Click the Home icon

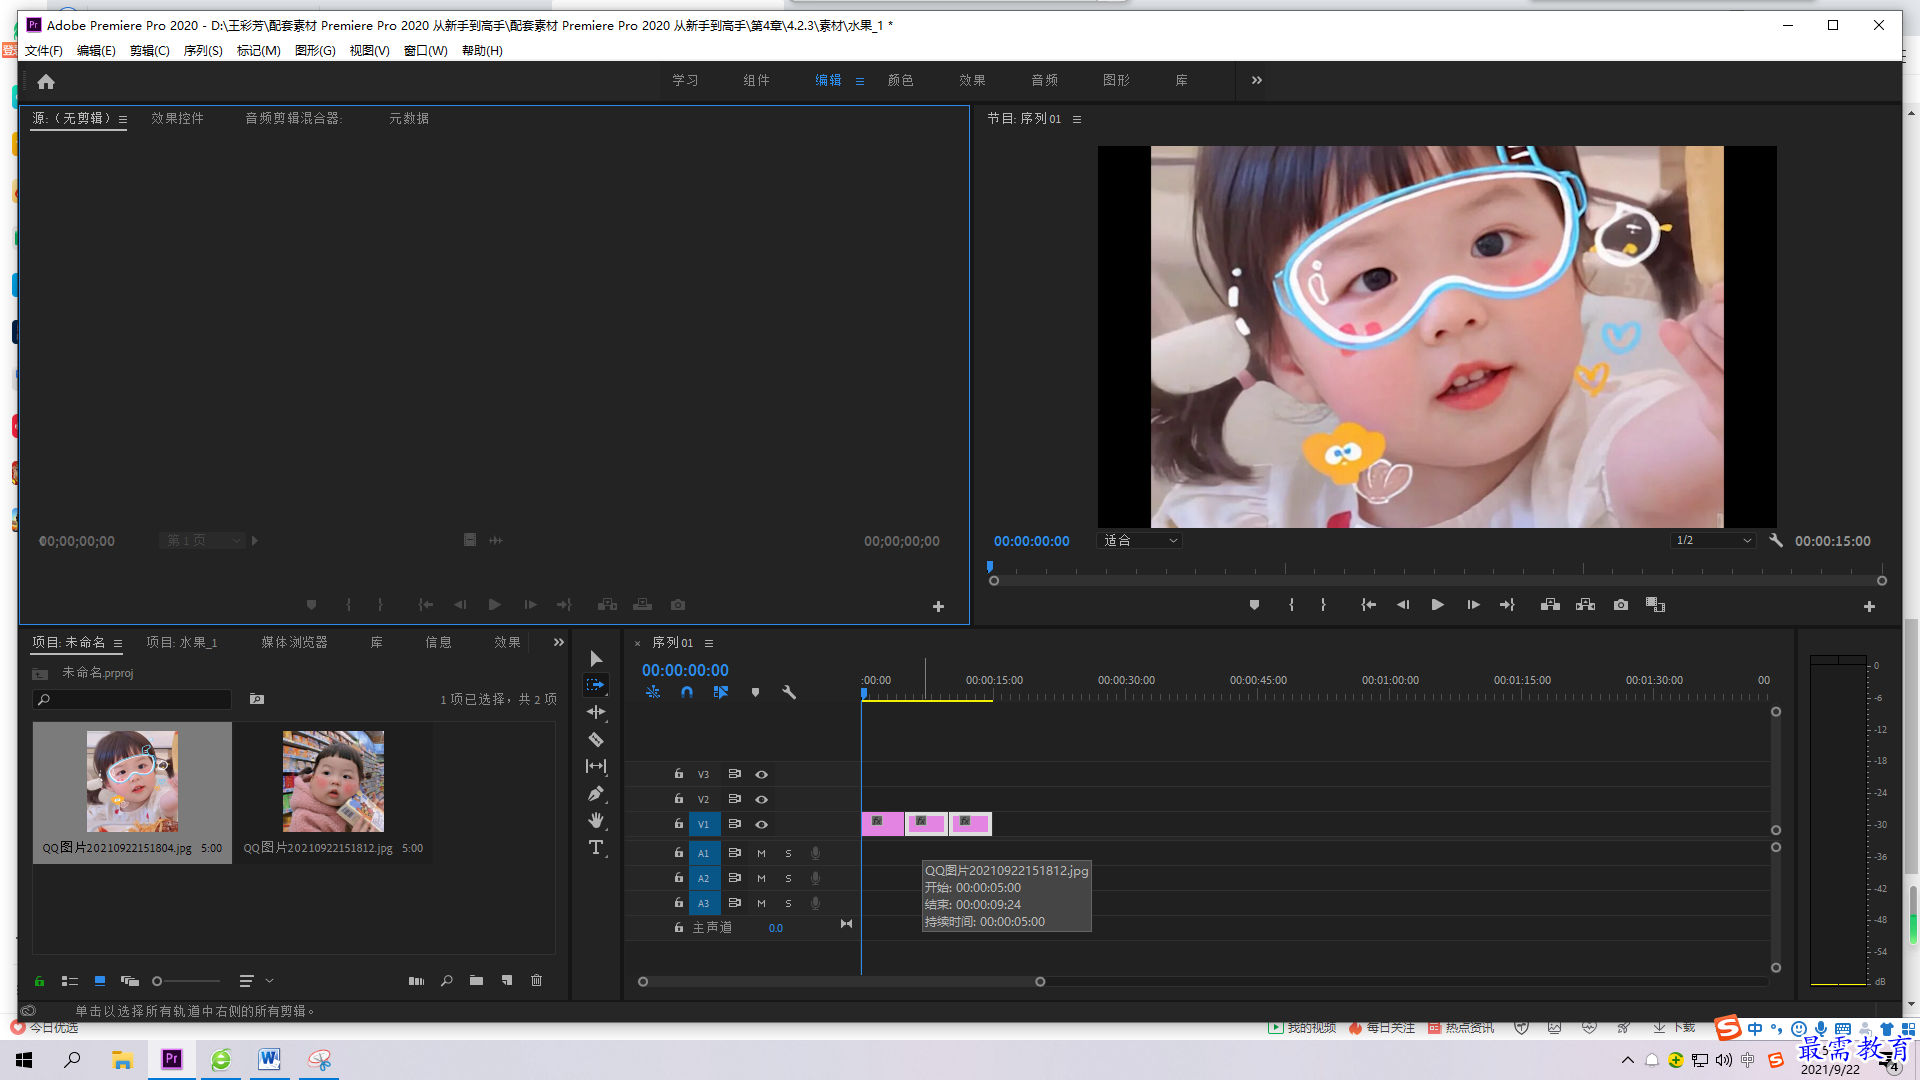point(46,81)
